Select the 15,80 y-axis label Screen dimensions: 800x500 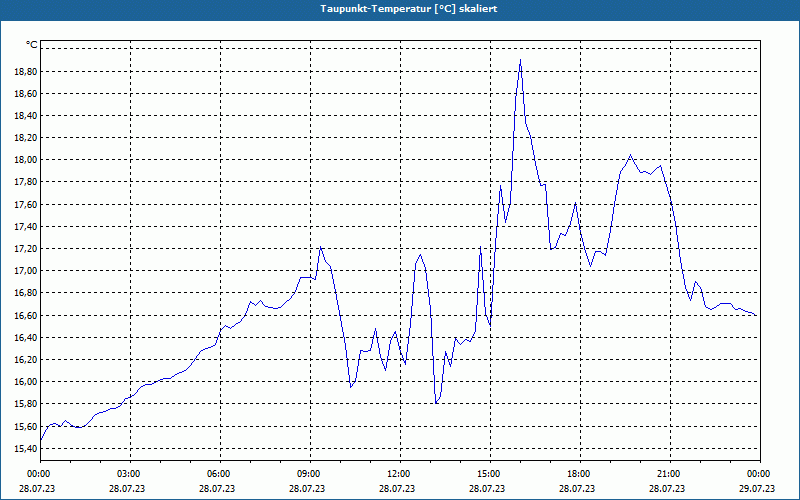[27, 404]
